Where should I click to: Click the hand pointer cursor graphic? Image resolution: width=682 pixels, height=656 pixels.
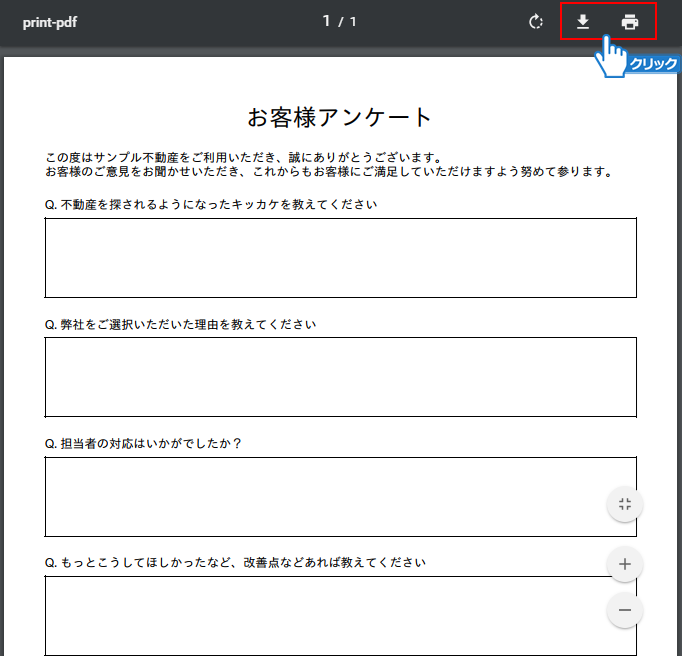point(610,58)
